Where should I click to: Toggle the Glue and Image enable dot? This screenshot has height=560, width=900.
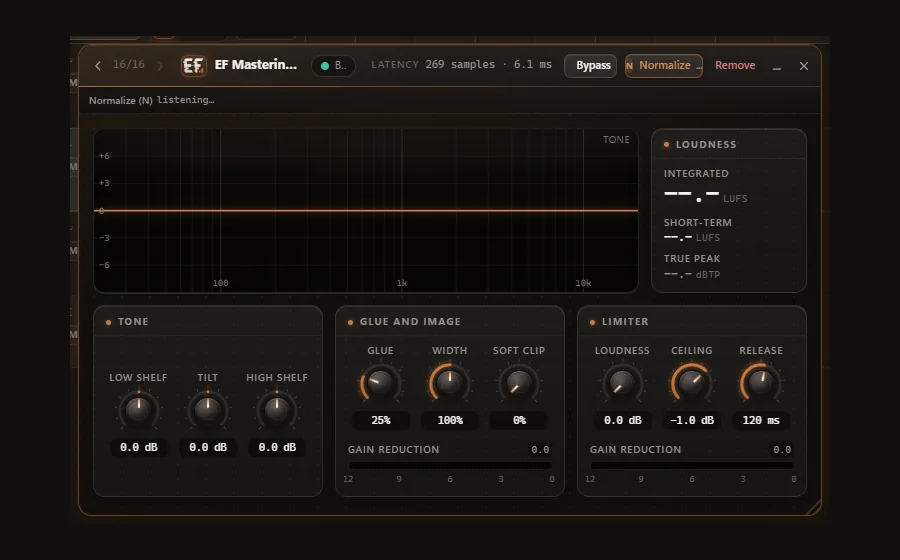point(351,322)
